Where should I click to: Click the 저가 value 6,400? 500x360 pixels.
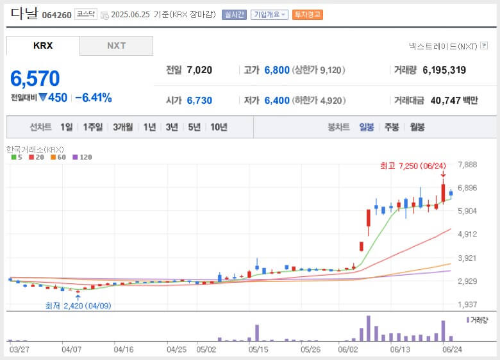[277, 100]
